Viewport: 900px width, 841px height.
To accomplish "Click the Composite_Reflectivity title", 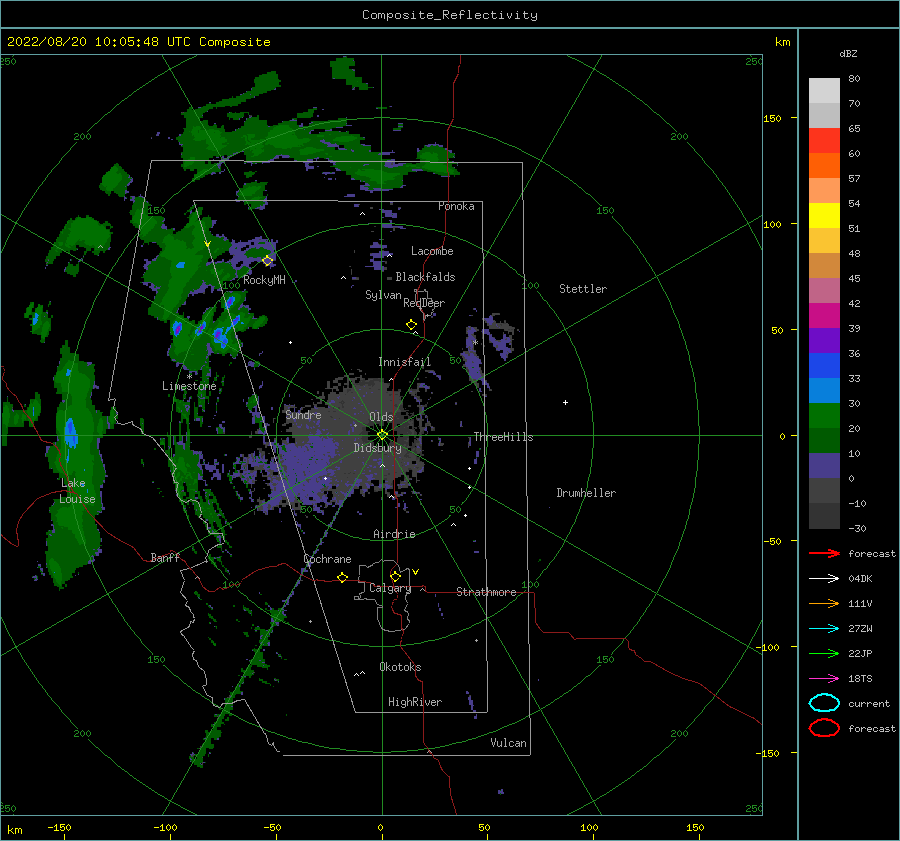I will (x=449, y=15).
